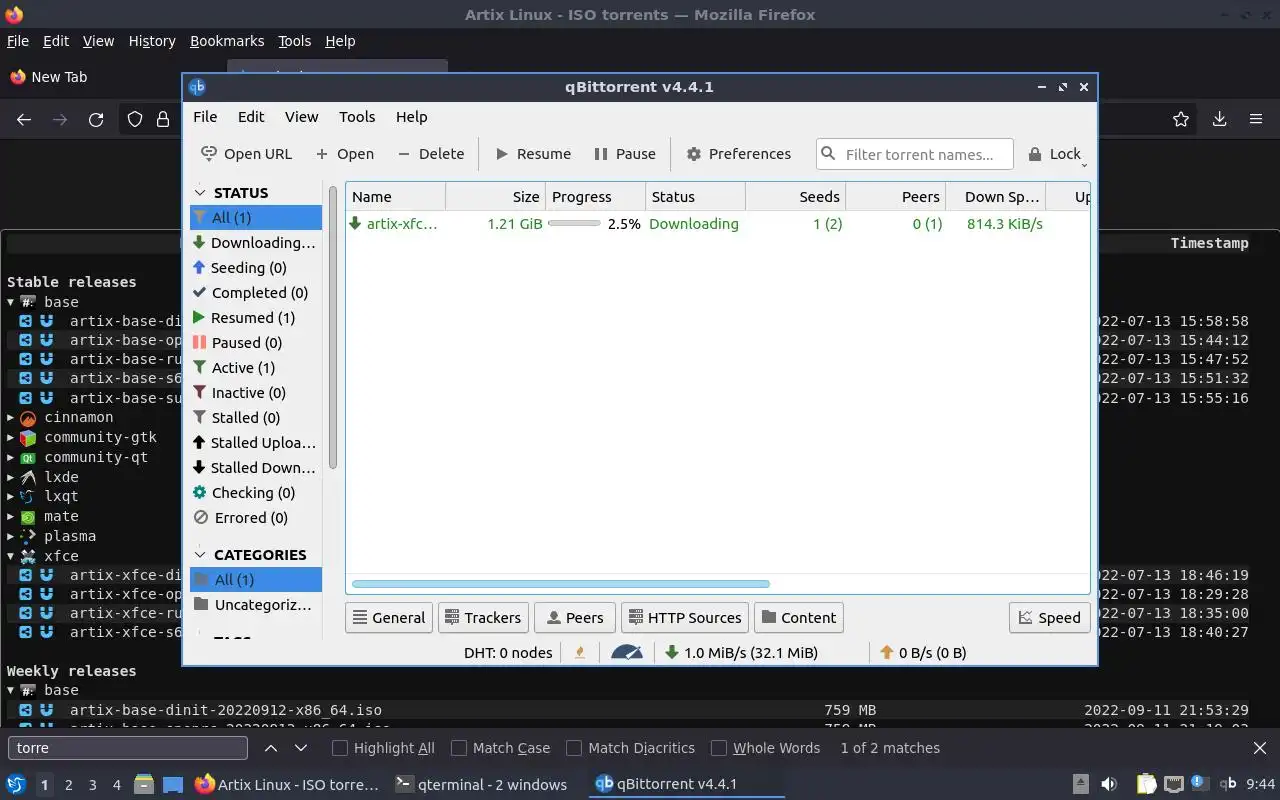The width and height of the screenshot is (1280, 800).
Task: Select the Inactive (0) status filter
Action: [x=256, y=393]
